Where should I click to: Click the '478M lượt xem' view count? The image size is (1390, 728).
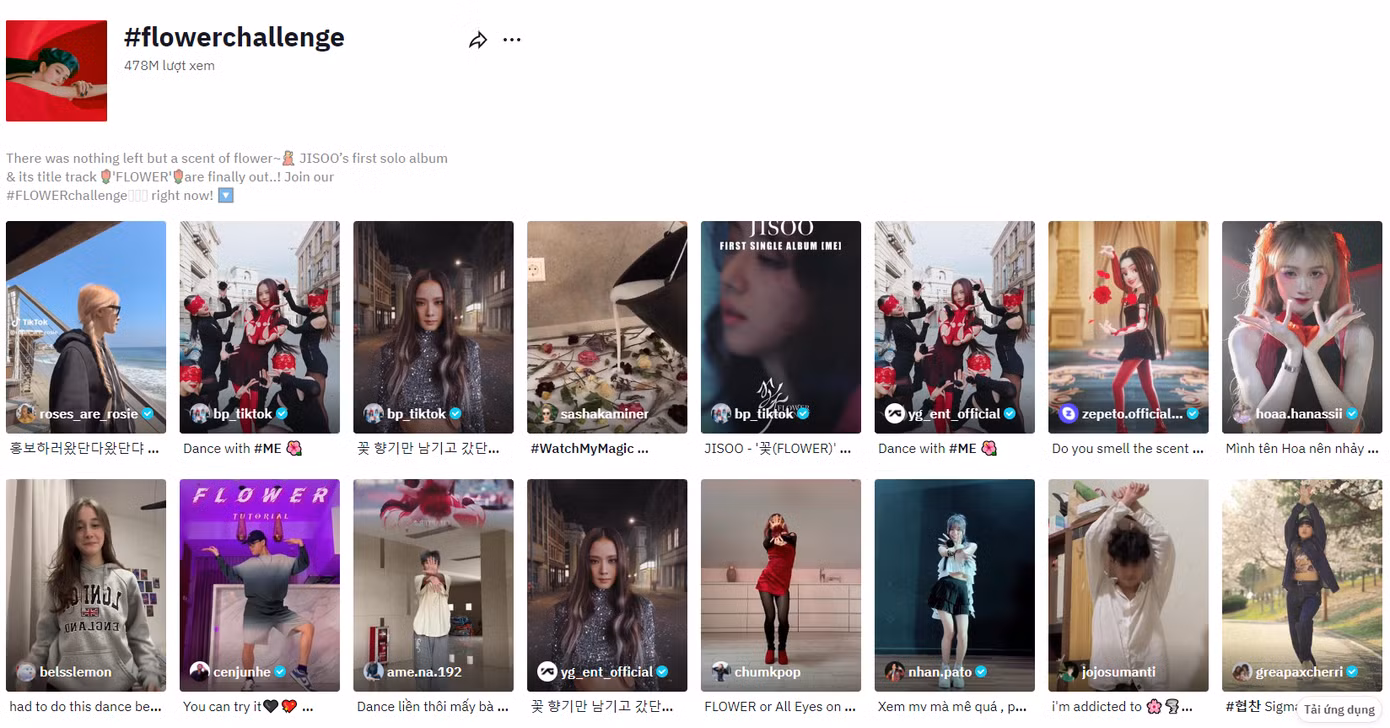pos(169,66)
